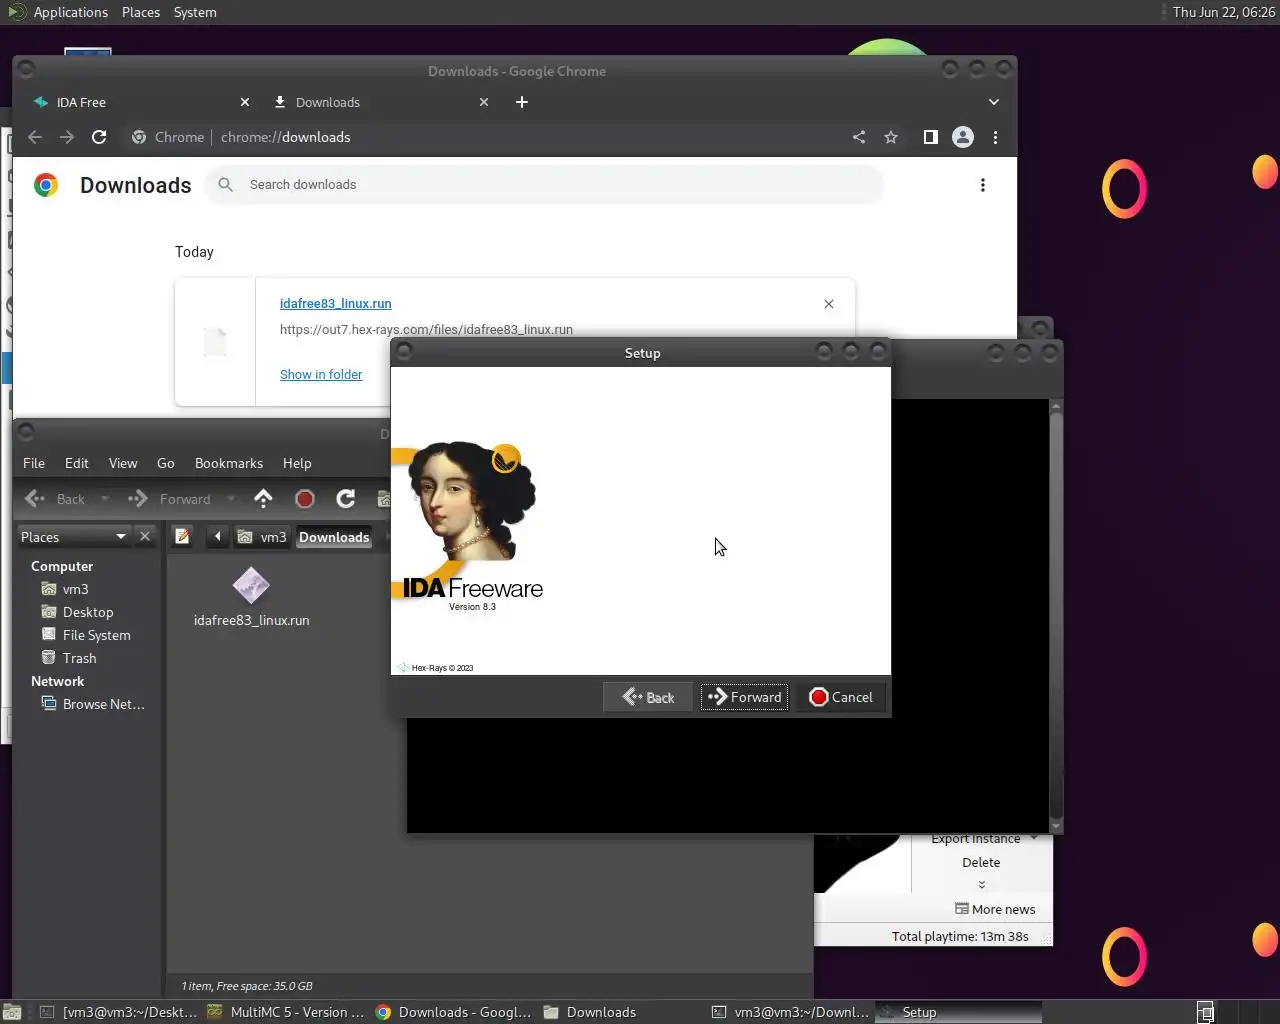The height and width of the screenshot is (1024, 1280).
Task: Click the terminal window vertical scrollbar
Action: click(1056, 615)
